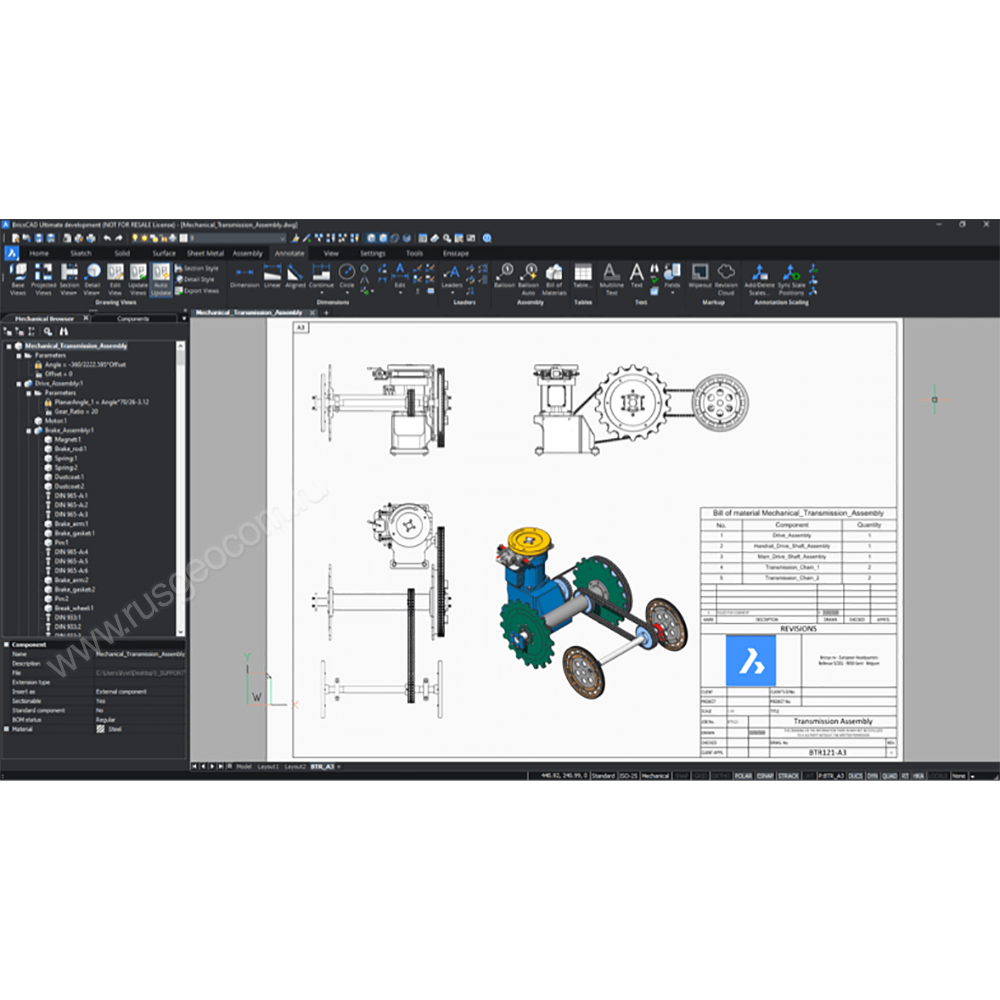Select the Dimension tool in the ribbon
Screen dimensions: 1000x1000
coord(245,274)
